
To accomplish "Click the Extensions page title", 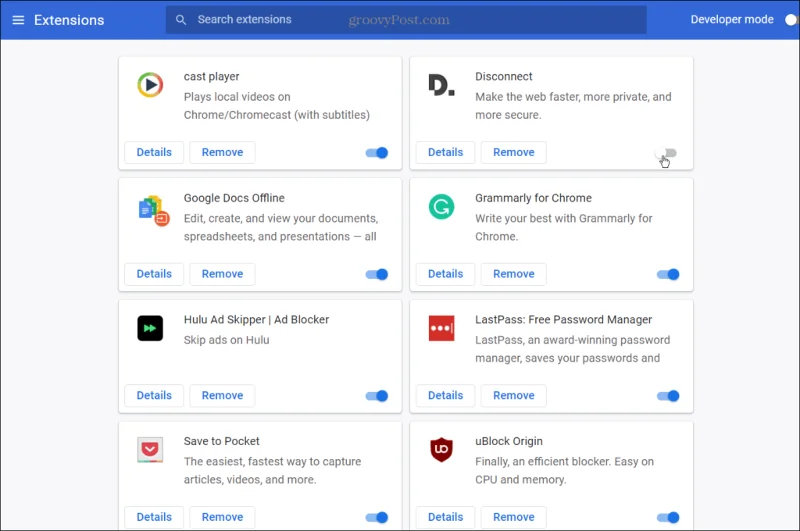I will pos(69,20).
